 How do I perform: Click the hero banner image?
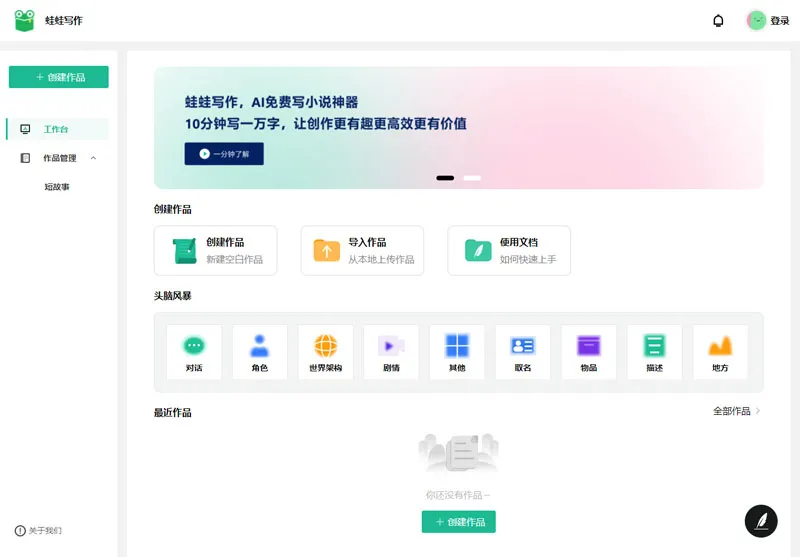pos(459,128)
